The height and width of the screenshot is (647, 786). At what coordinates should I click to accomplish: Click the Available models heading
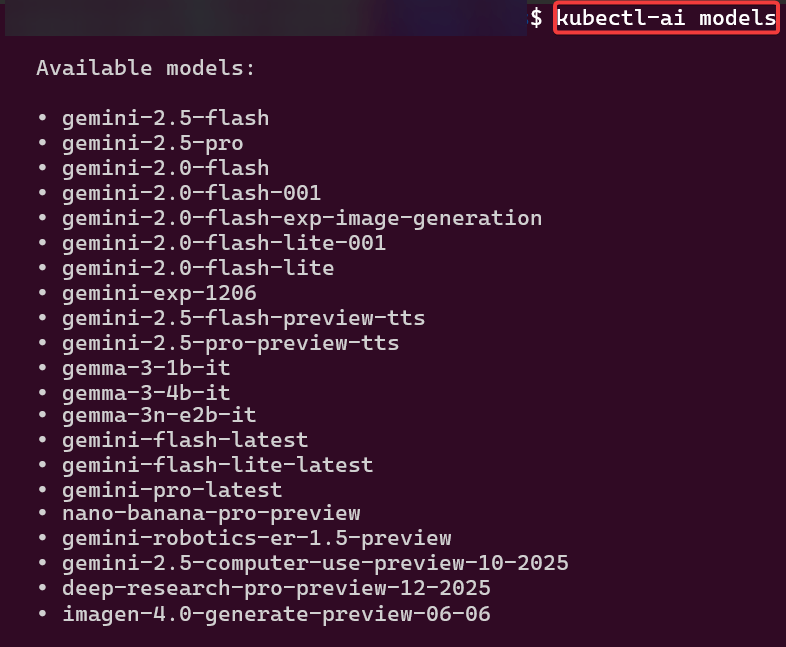[x=146, y=69]
